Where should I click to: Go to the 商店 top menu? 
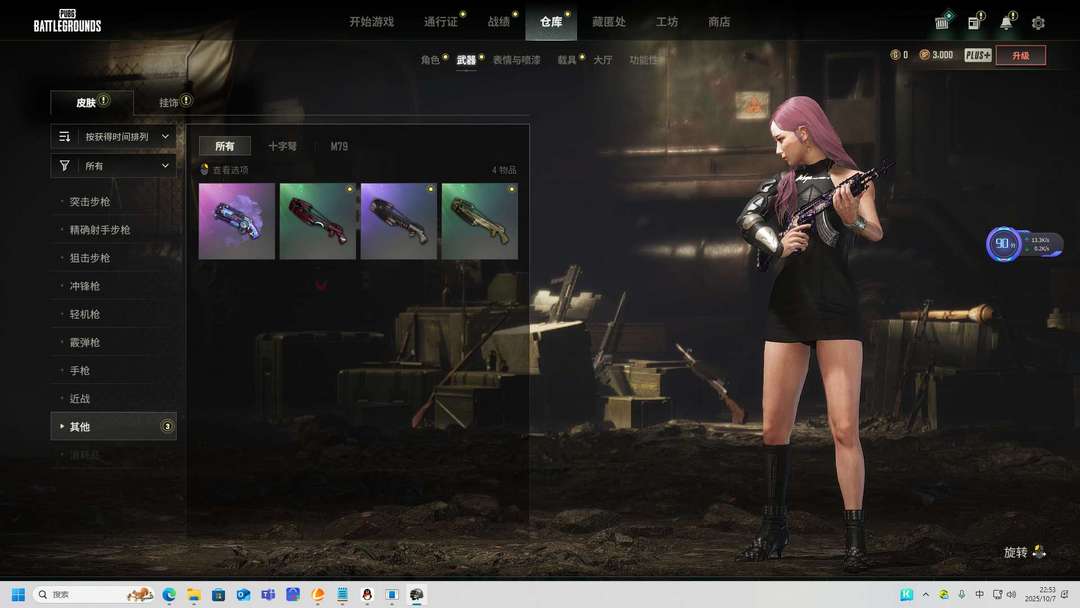coord(718,22)
